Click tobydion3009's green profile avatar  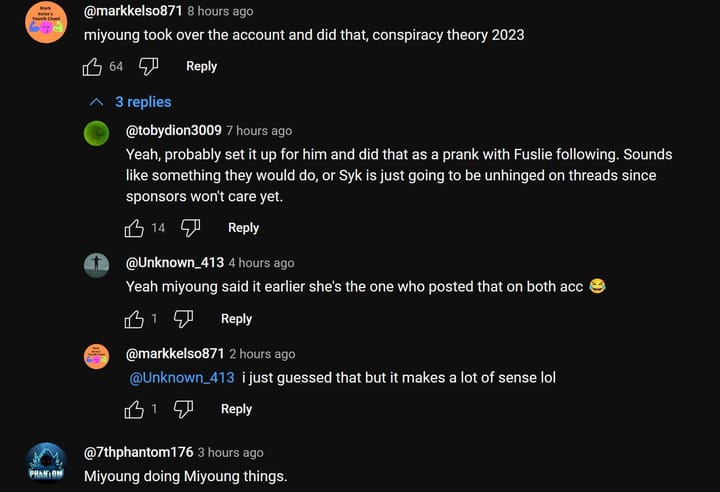coord(97,133)
